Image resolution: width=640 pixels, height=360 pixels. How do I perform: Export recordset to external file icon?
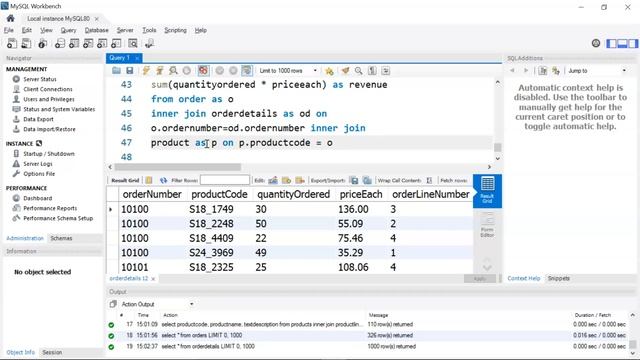(x=354, y=180)
